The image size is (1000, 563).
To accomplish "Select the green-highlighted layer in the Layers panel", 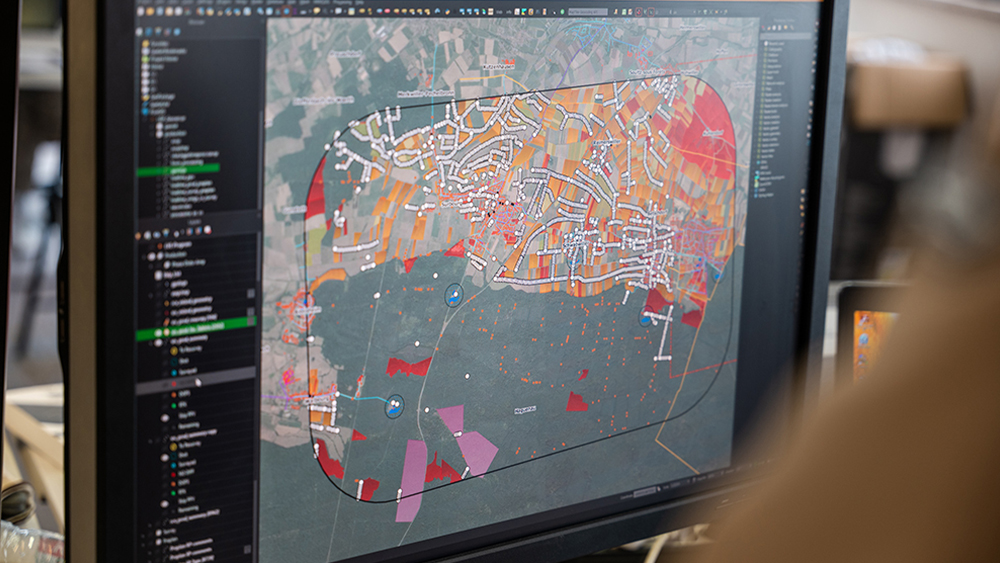I will pos(196,328).
